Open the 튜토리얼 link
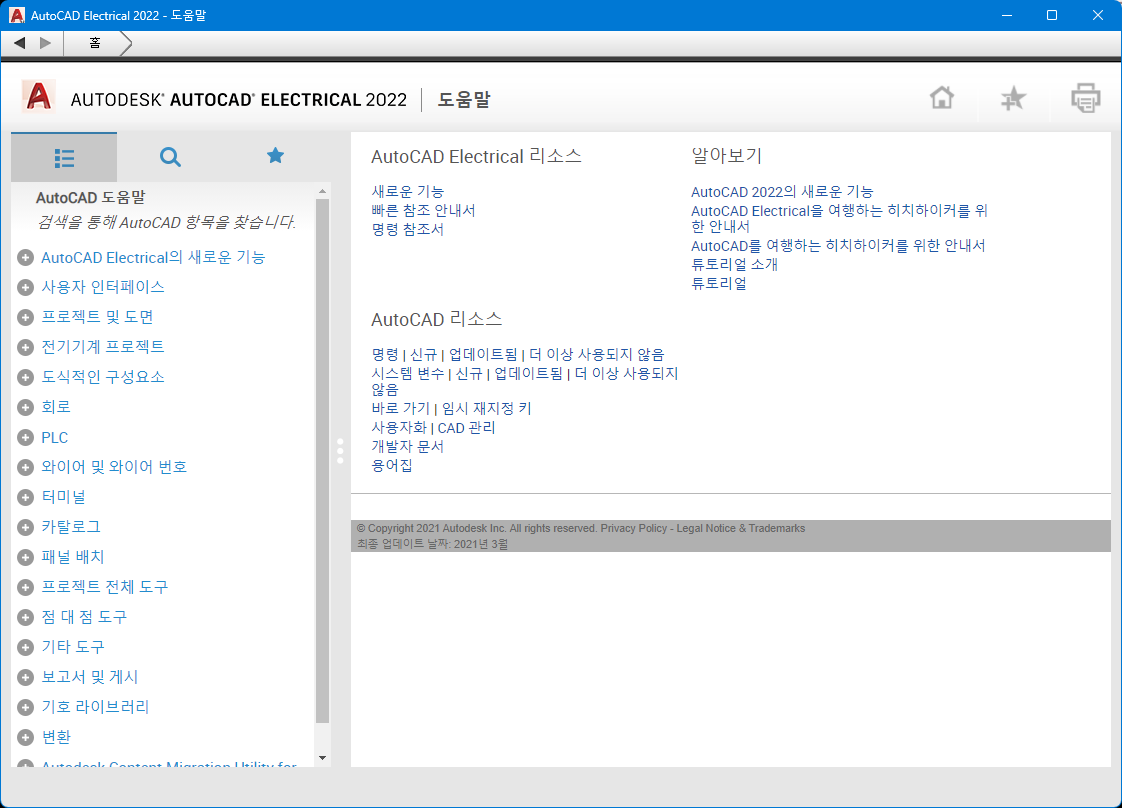The image size is (1122, 808). point(718,283)
